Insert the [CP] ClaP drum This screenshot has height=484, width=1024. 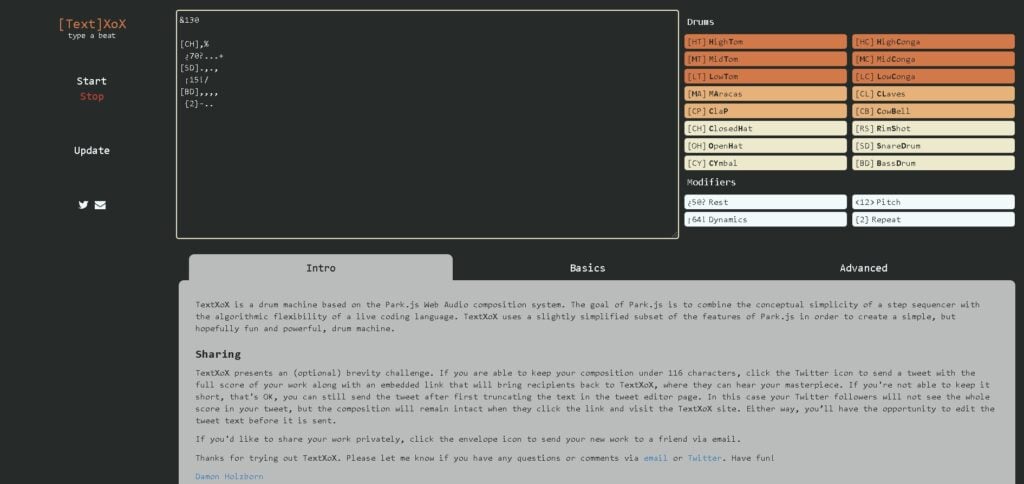pos(765,111)
